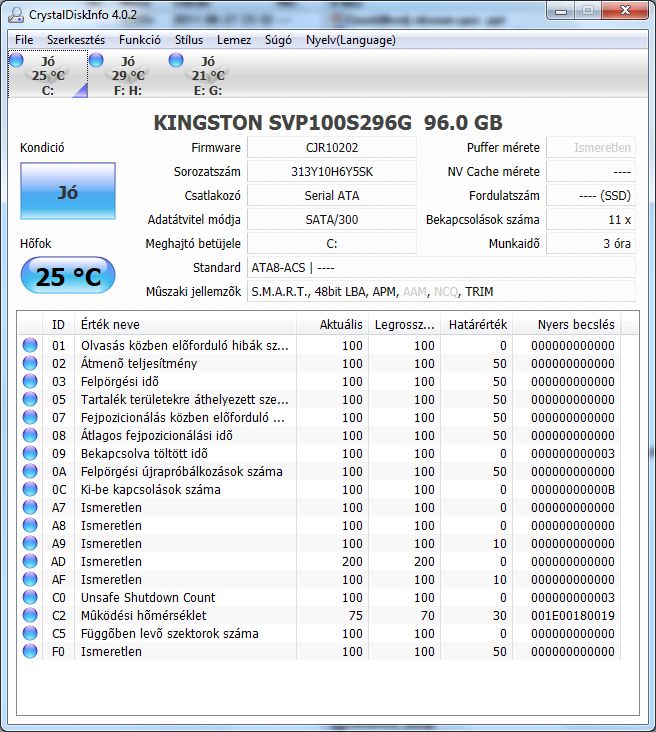
Task: Click status orb of attribute 05 row
Action: (30, 399)
